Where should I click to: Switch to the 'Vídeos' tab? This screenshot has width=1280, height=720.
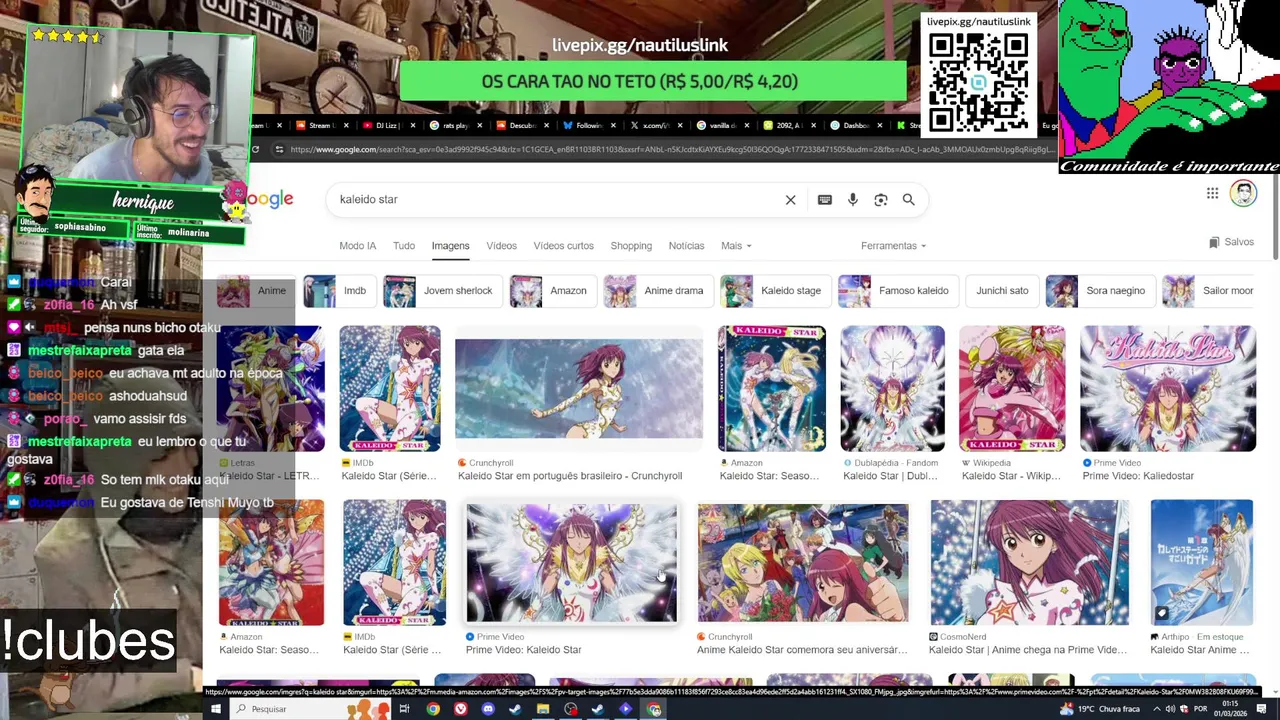pos(502,246)
